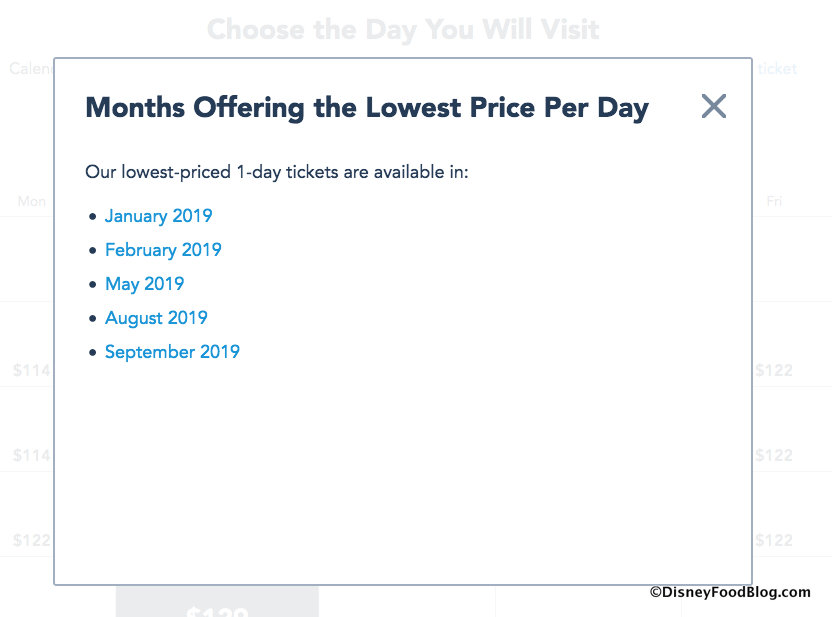This screenshot has height=617, width=832.
Task: Select the gray $139 price box
Action: pos(217,603)
